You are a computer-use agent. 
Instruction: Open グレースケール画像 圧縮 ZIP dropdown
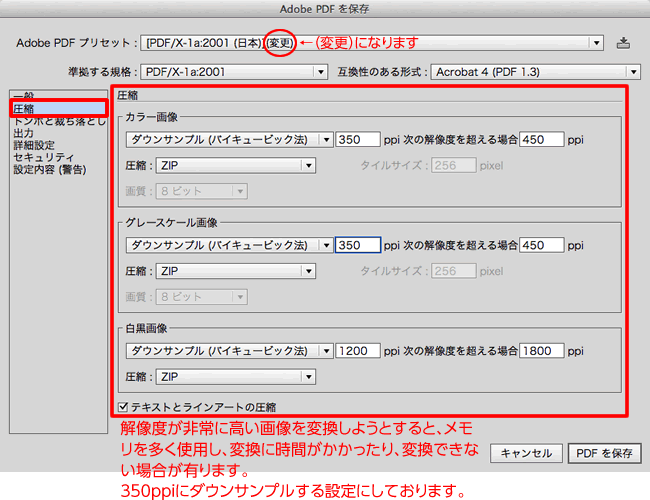[x=235, y=271]
